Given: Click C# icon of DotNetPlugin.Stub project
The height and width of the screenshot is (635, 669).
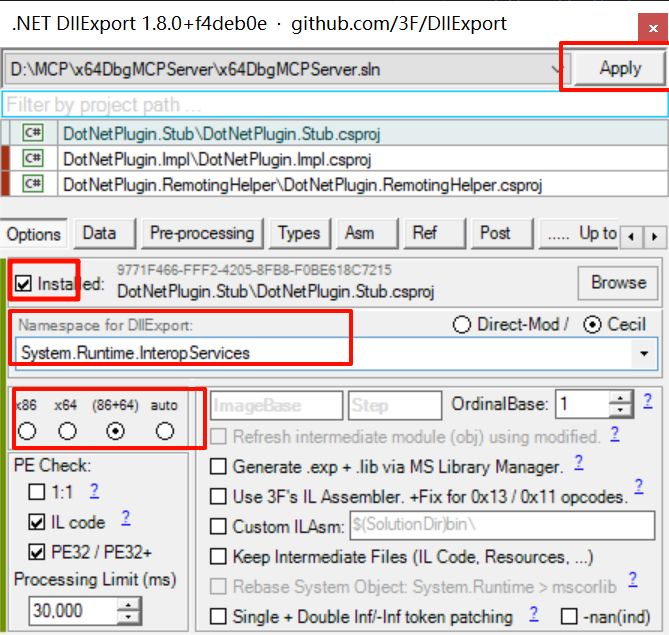Looking at the screenshot, I should [x=33, y=133].
